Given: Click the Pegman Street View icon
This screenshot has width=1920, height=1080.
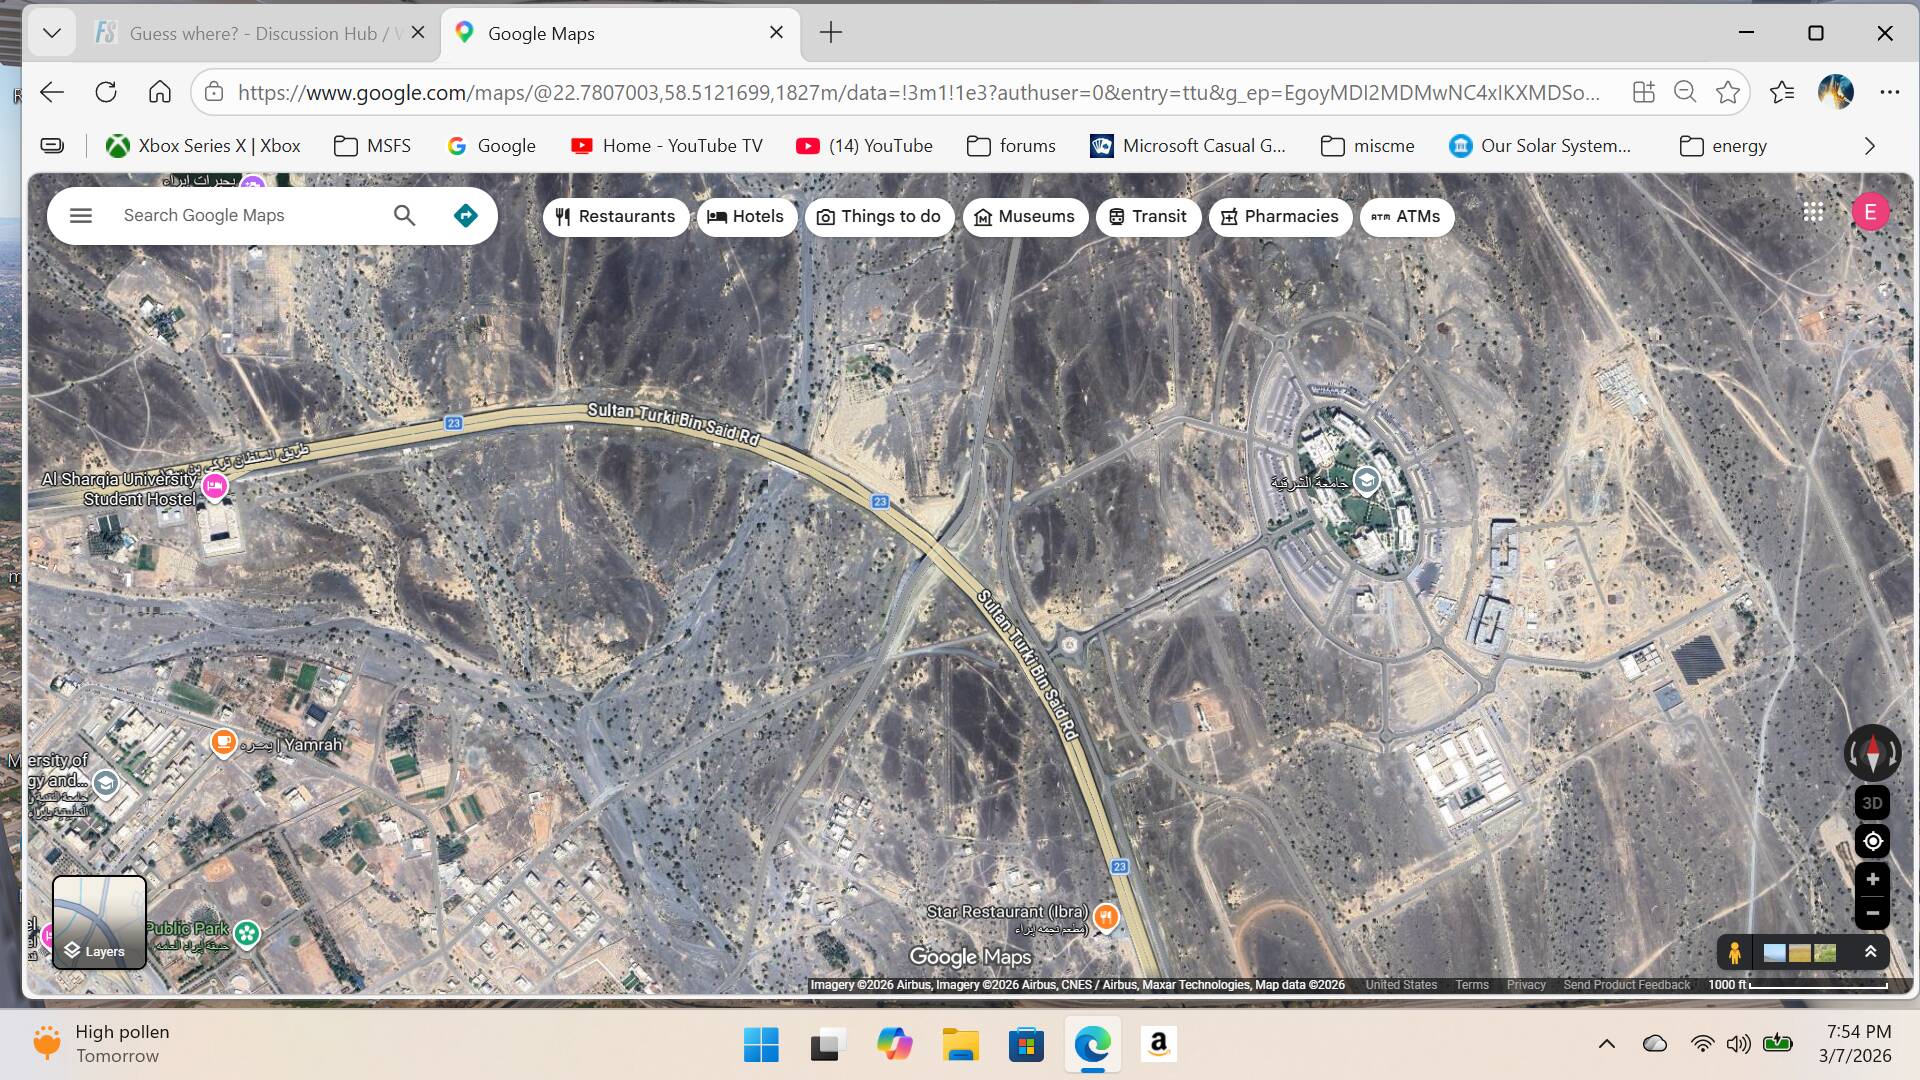Looking at the screenshot, I should point(1735,952).
